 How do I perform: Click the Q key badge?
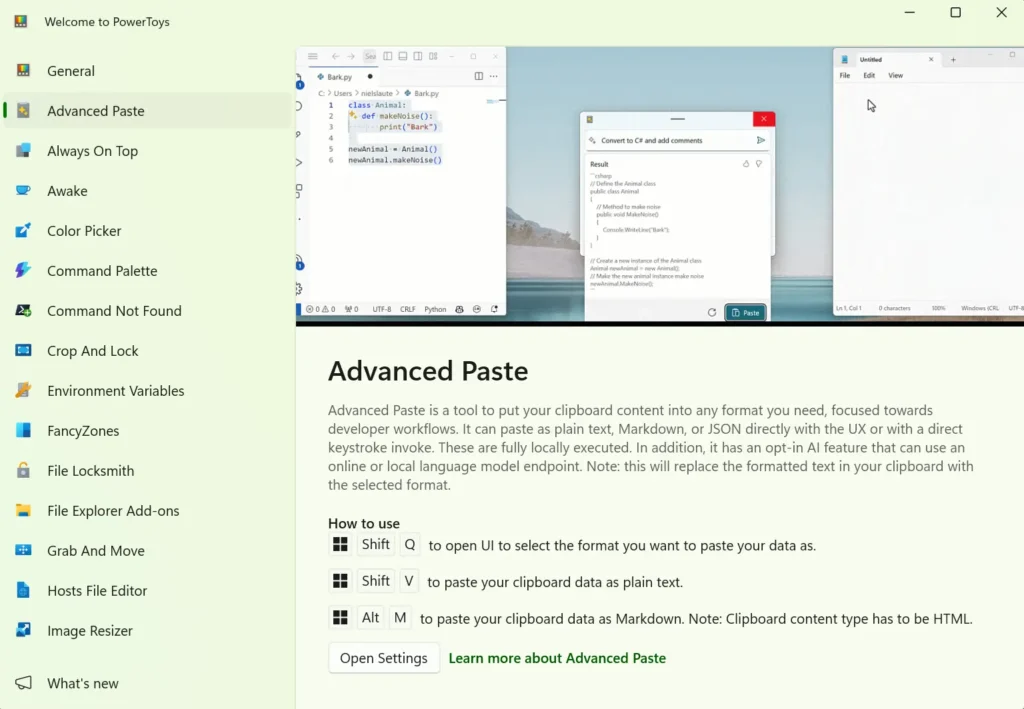tap(409, 544)
